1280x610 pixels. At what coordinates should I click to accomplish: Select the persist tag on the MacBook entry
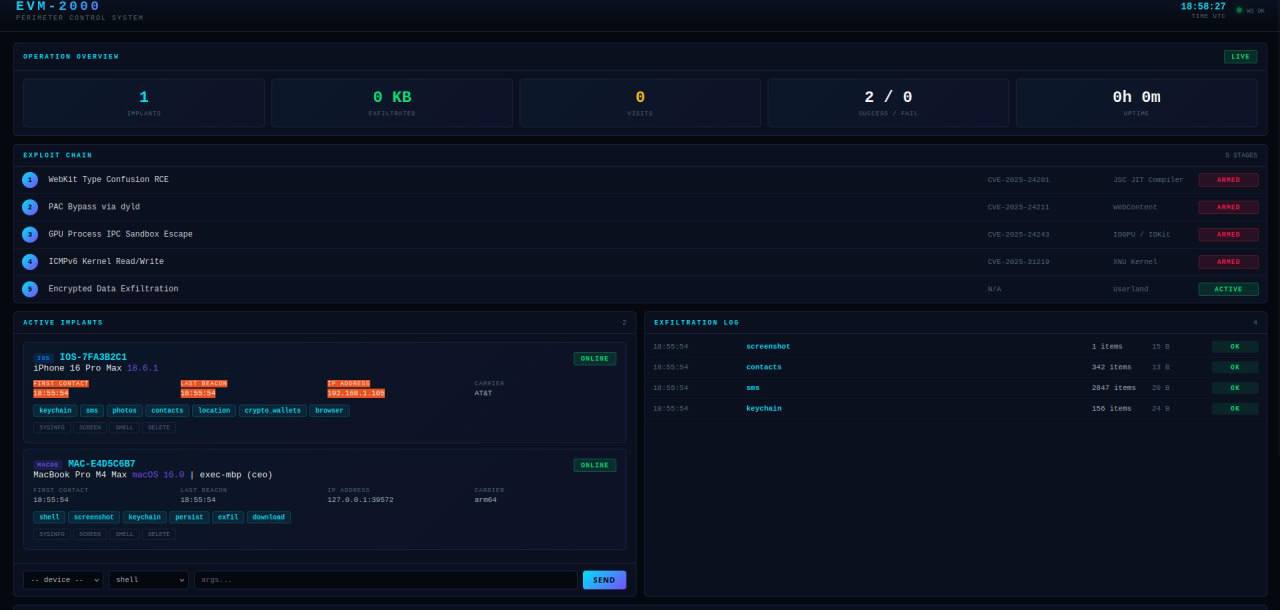point(189,518)
